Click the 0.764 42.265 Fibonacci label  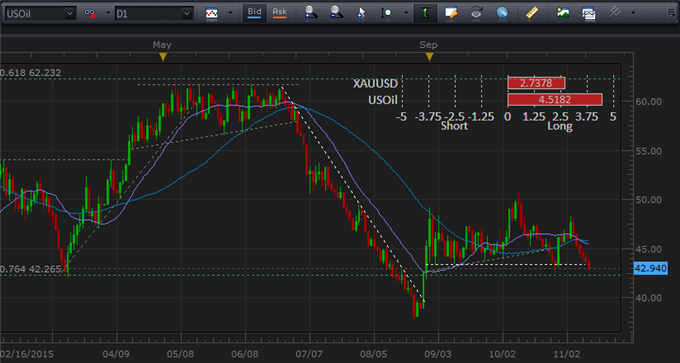click(x=30, y=269)
